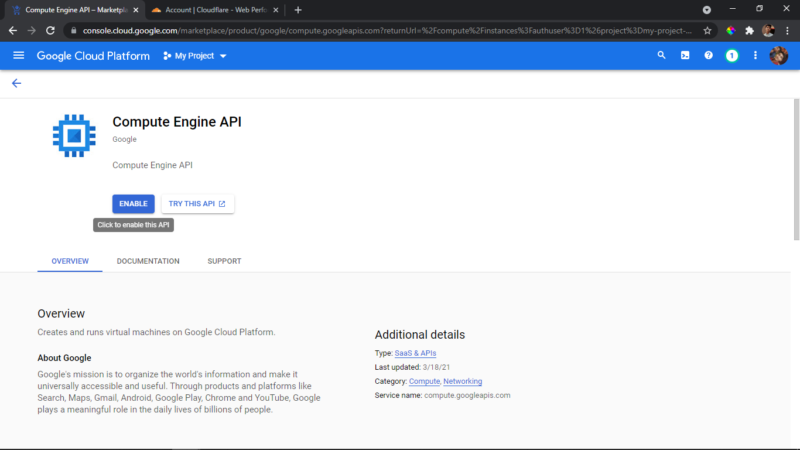
Task: Open the hamburger navigation menu
Action: (x=18, y=55)
